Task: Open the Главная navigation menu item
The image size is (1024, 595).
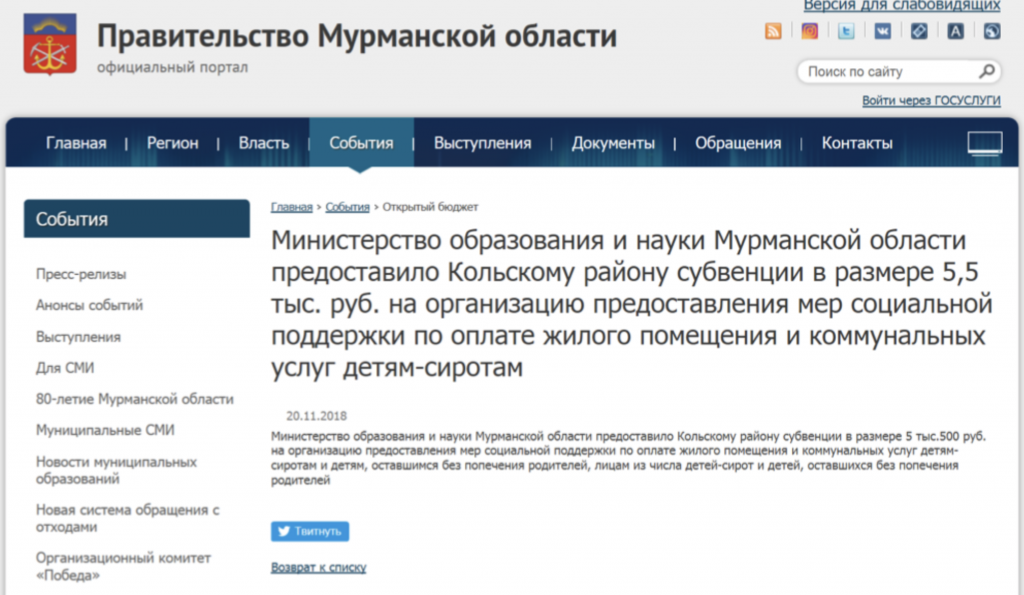Action: (76, 143)
